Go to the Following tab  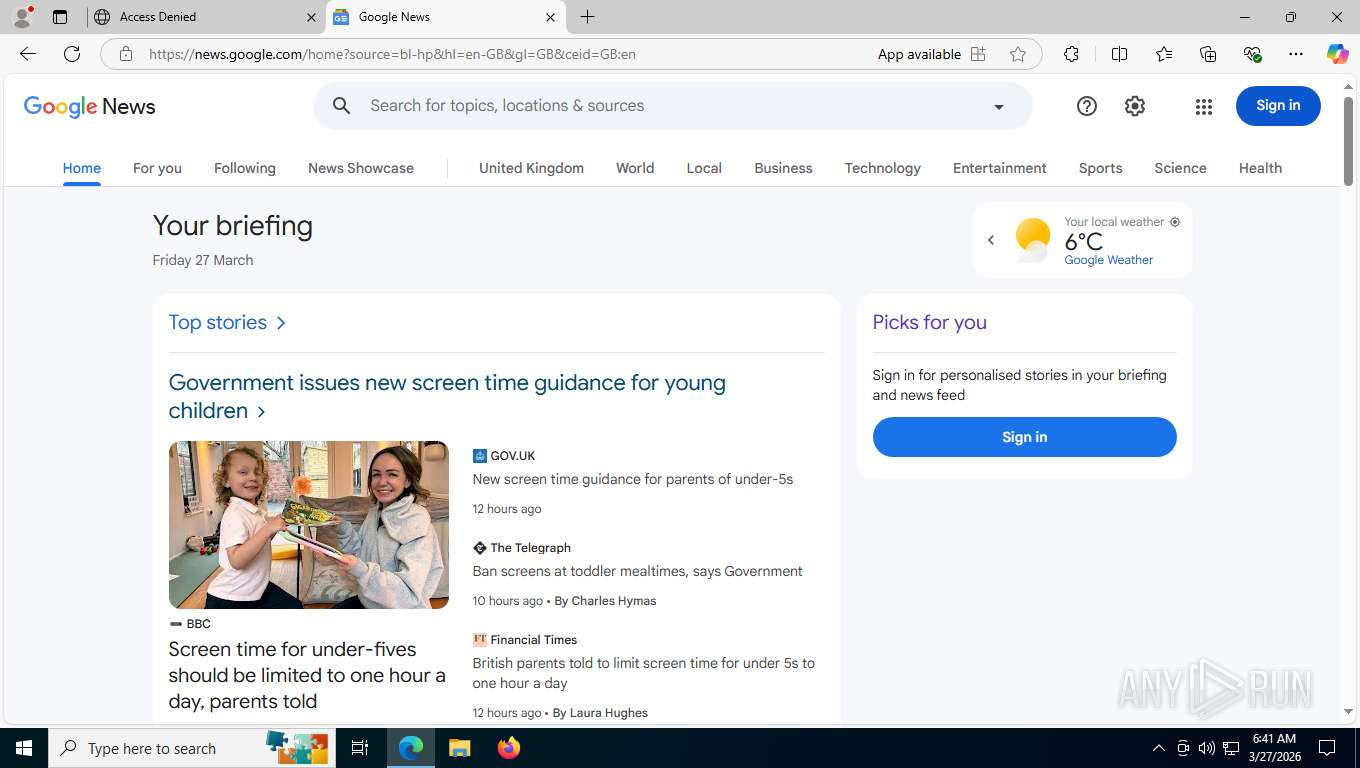pos(245,168)
